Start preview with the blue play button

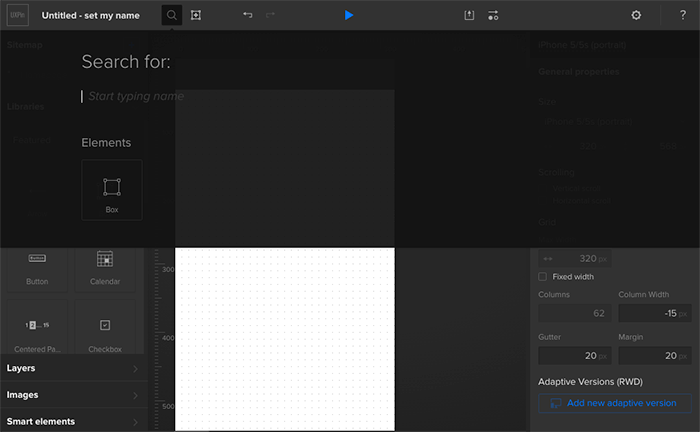click(349, 15)
